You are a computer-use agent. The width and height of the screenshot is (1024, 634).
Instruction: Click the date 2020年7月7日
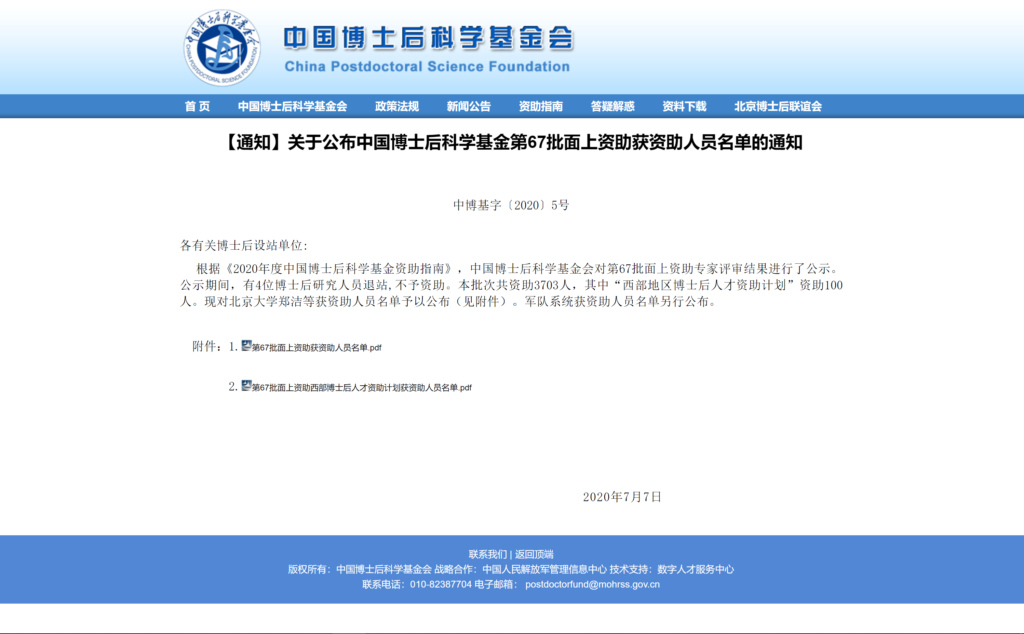[x=622, y=497]
